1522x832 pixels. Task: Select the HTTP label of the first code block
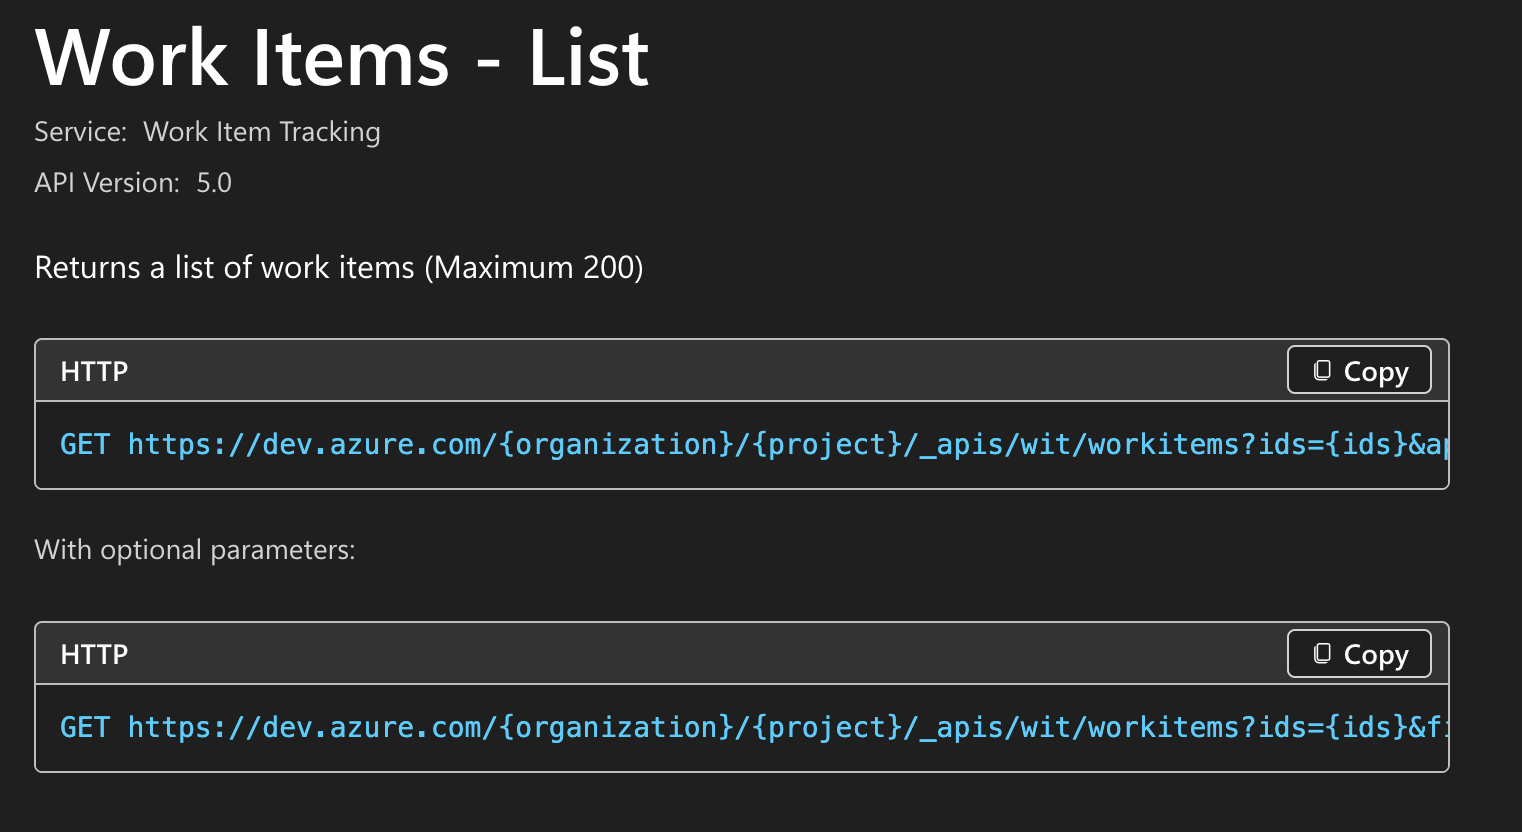(94, 372)
